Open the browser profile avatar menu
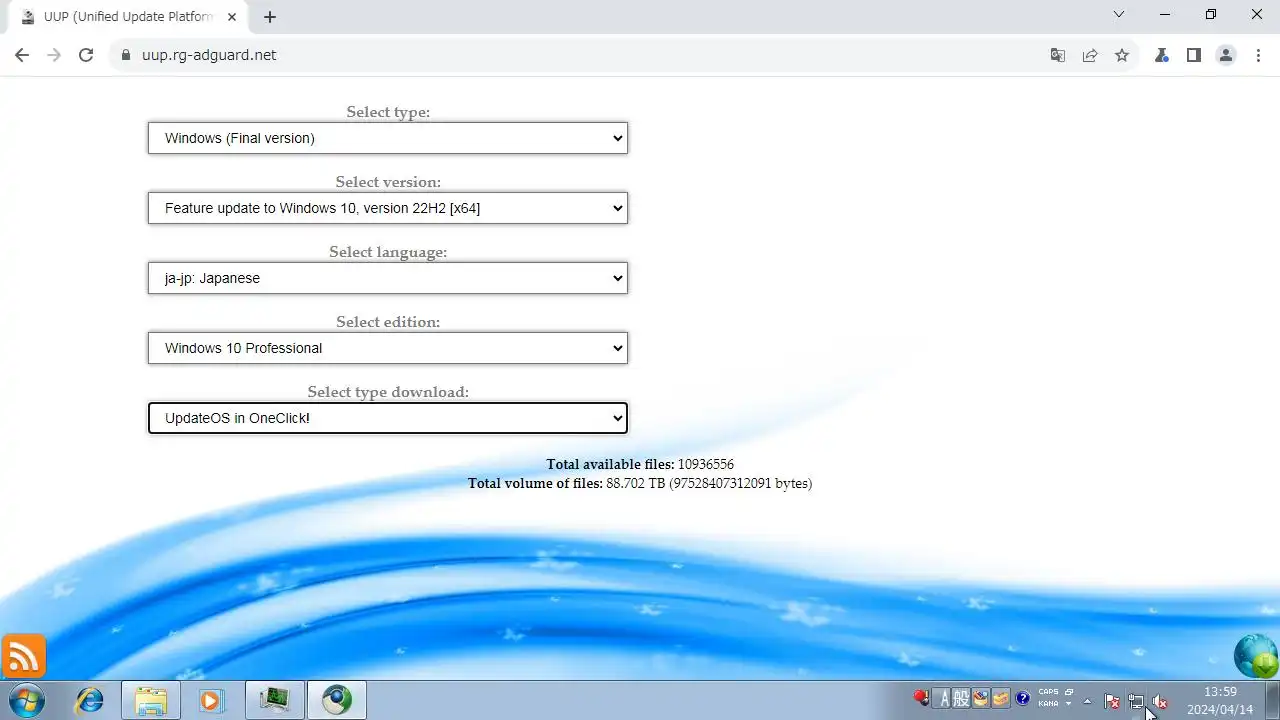 [x=1225, y=55]
